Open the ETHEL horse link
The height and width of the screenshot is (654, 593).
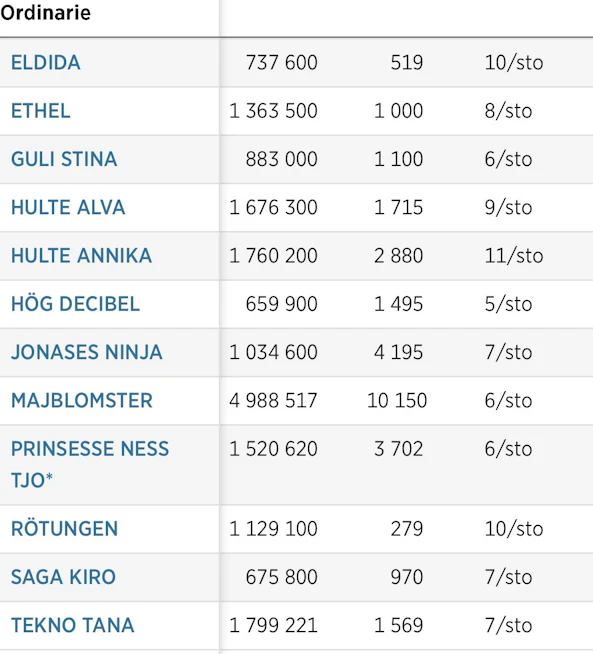tap(40, 111)
